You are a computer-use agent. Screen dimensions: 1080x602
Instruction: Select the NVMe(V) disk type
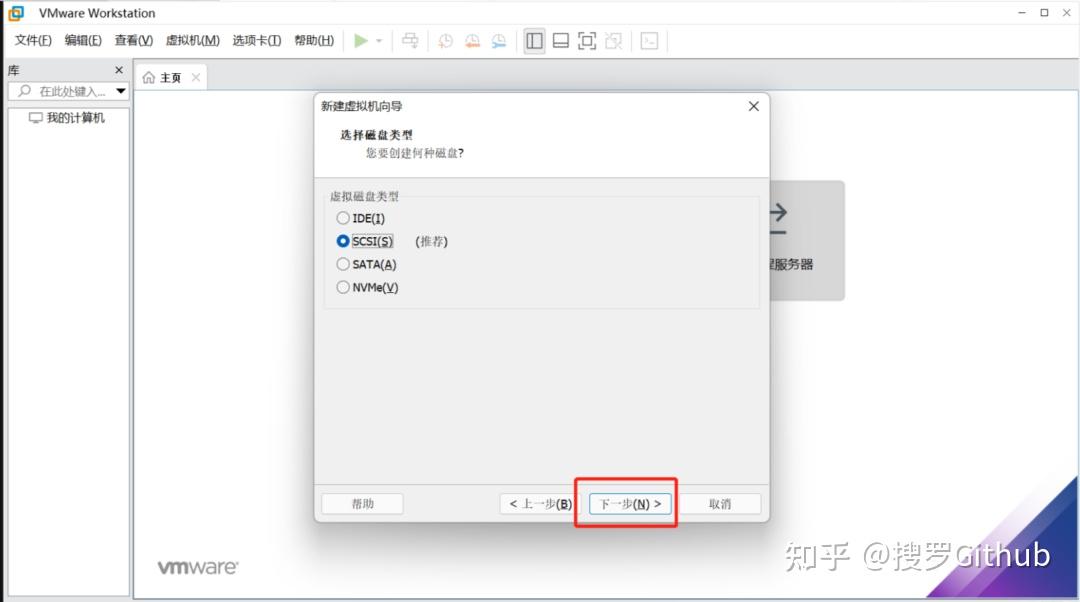(368, 287)
